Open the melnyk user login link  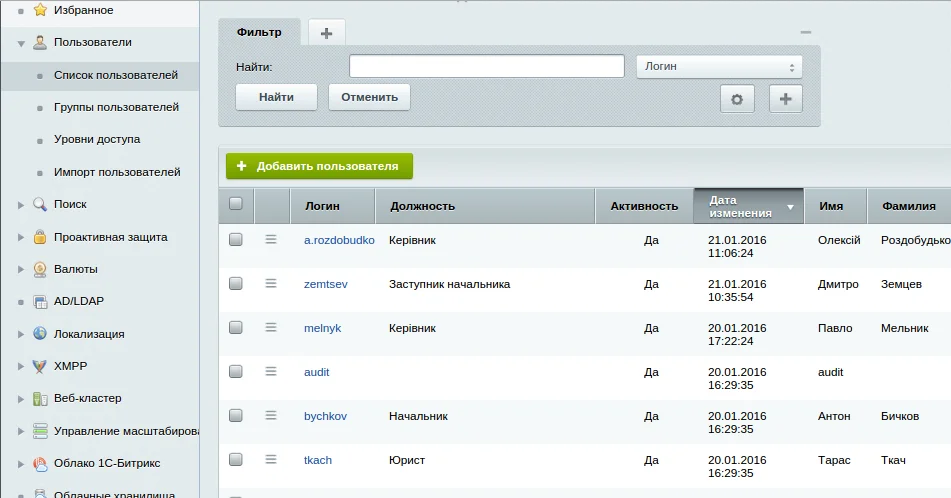point(322,328)
